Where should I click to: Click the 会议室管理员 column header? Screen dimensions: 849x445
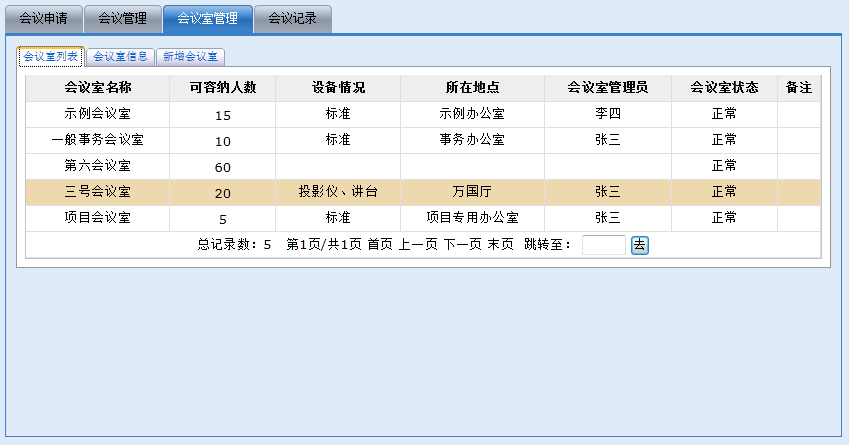(608, 88)
